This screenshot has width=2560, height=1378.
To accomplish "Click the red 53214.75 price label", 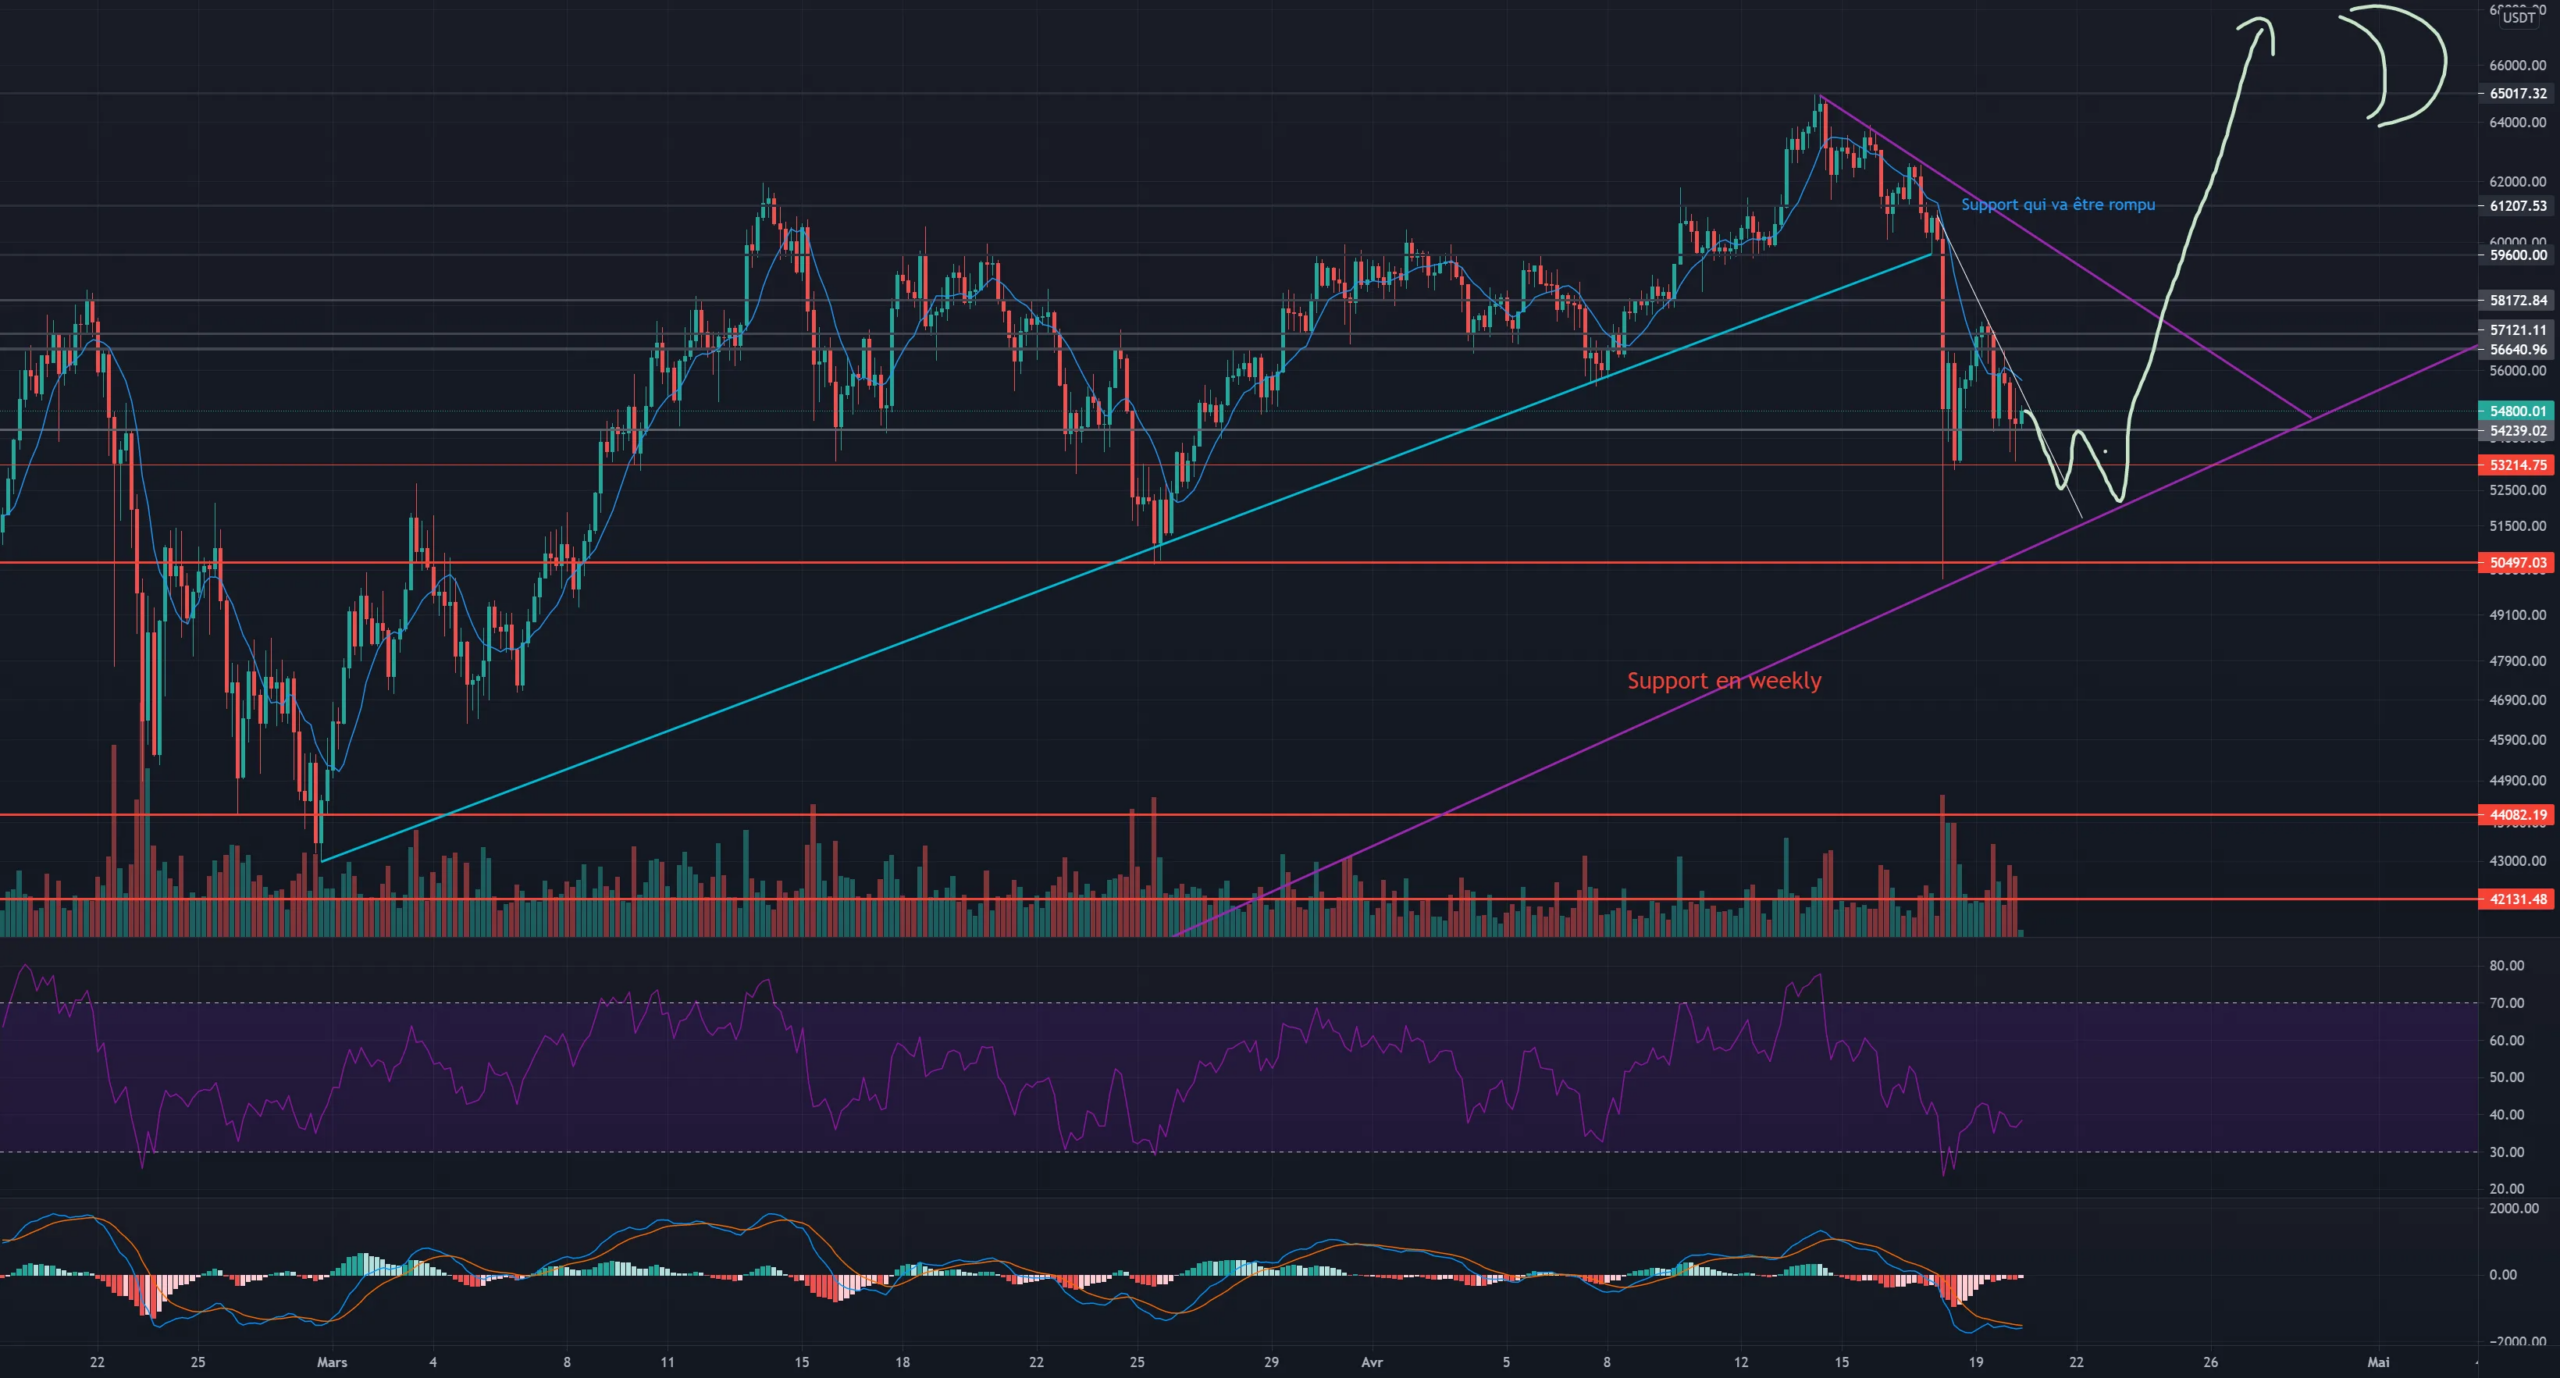I will pyautogui.click(x=2516, y=465).
